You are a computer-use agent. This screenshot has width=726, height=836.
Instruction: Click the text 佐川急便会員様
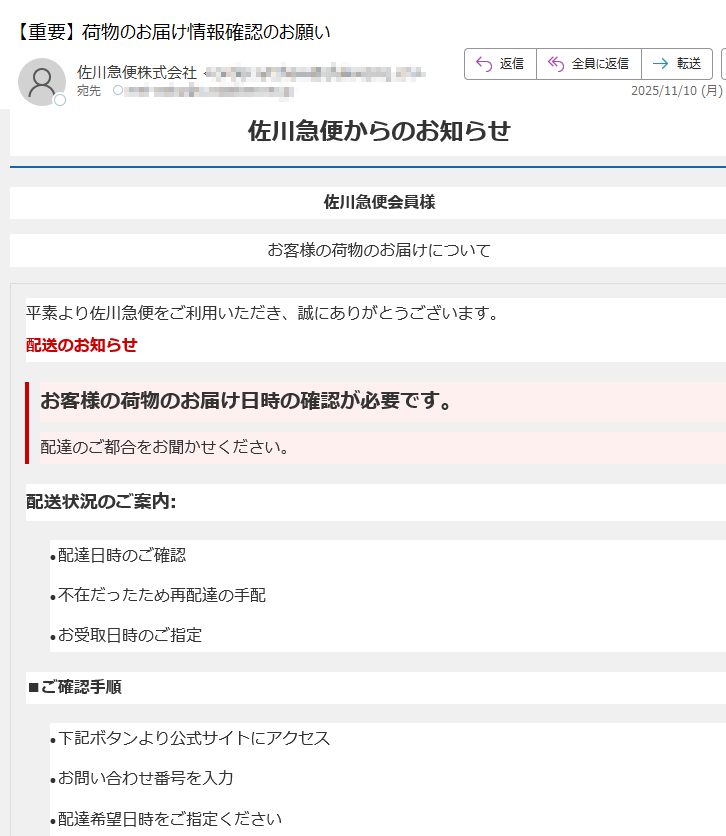tap(380, 202)
